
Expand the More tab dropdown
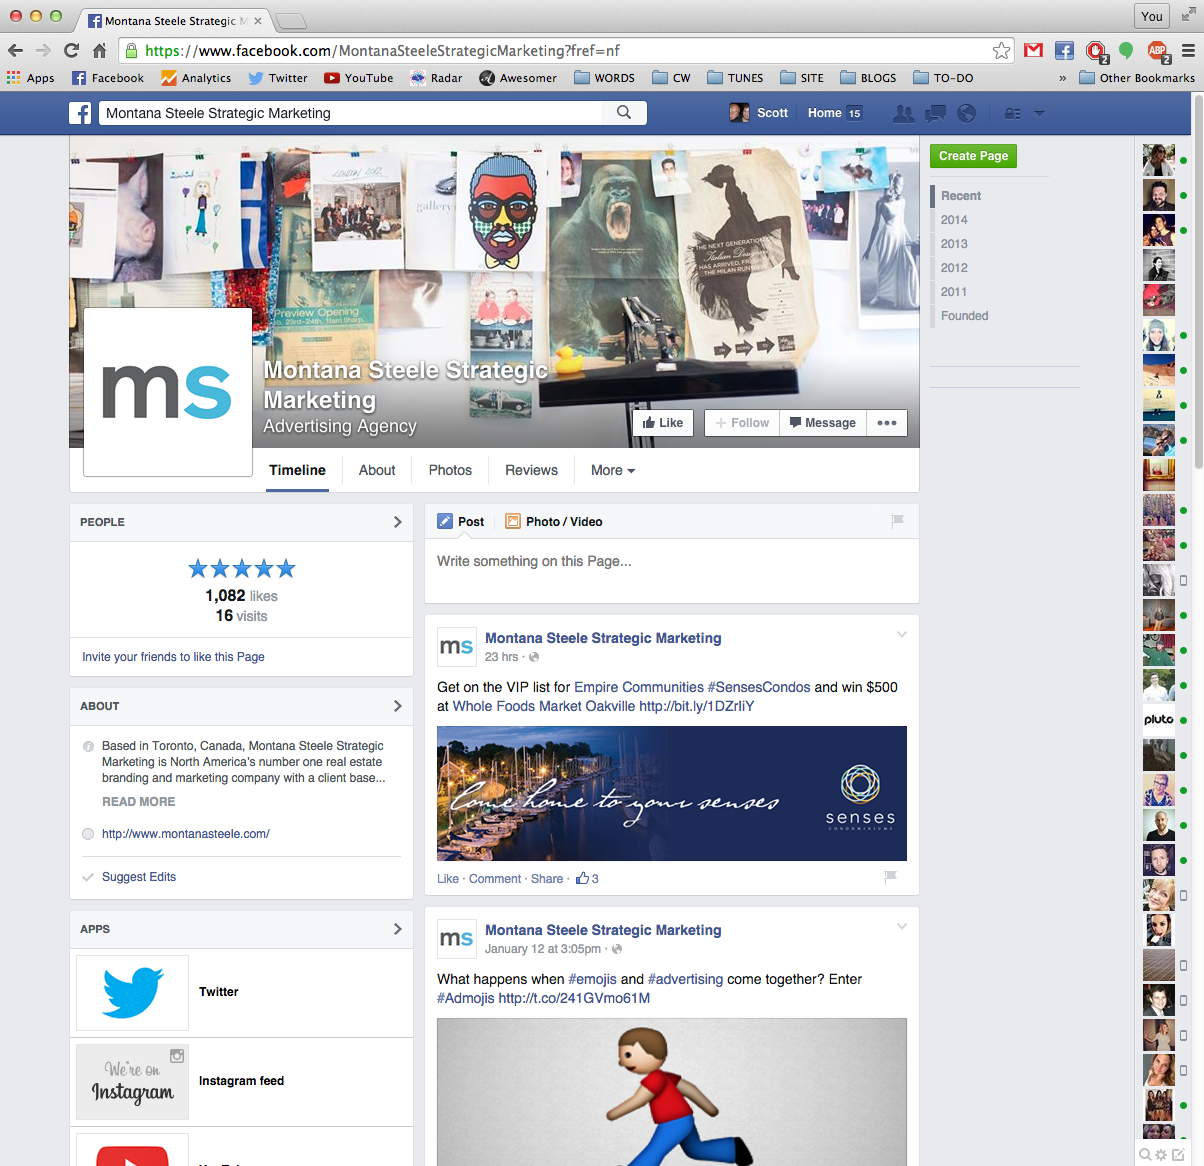[613, 470]
